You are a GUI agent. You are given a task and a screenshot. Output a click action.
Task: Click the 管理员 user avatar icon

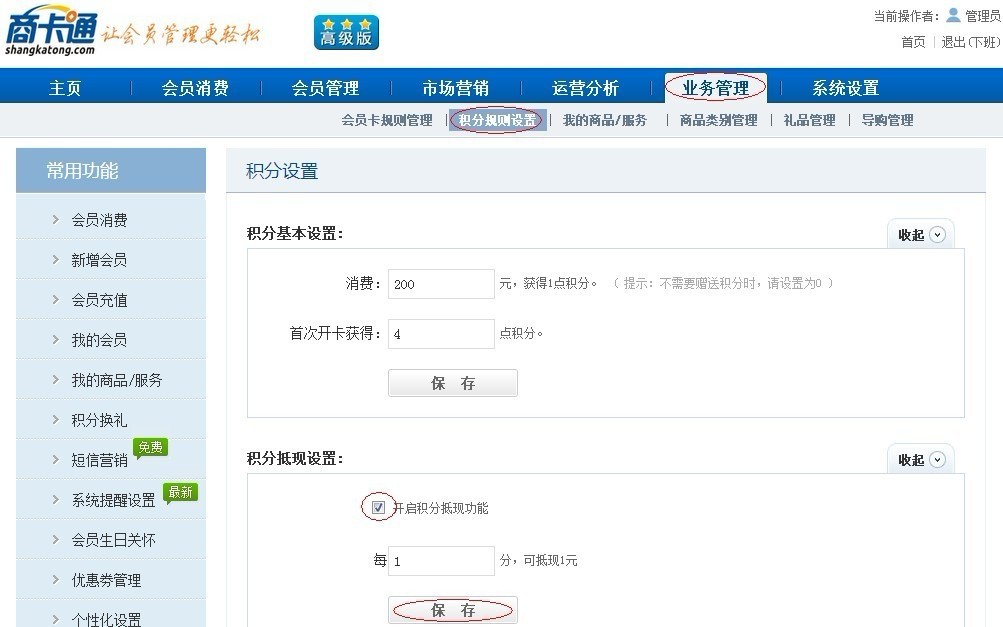coord(953,15)
